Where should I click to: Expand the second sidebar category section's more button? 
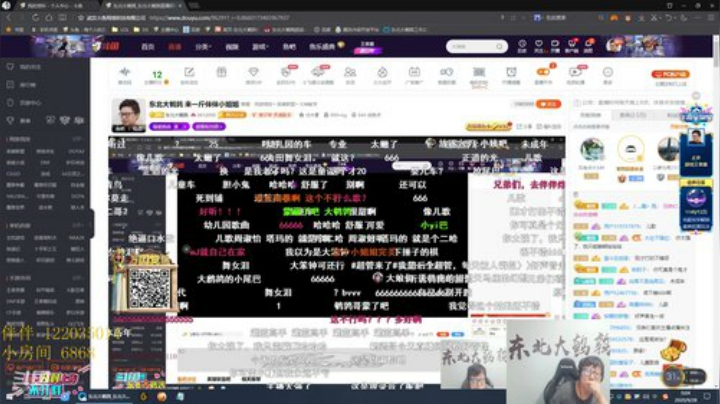click(x=78, y=225)
